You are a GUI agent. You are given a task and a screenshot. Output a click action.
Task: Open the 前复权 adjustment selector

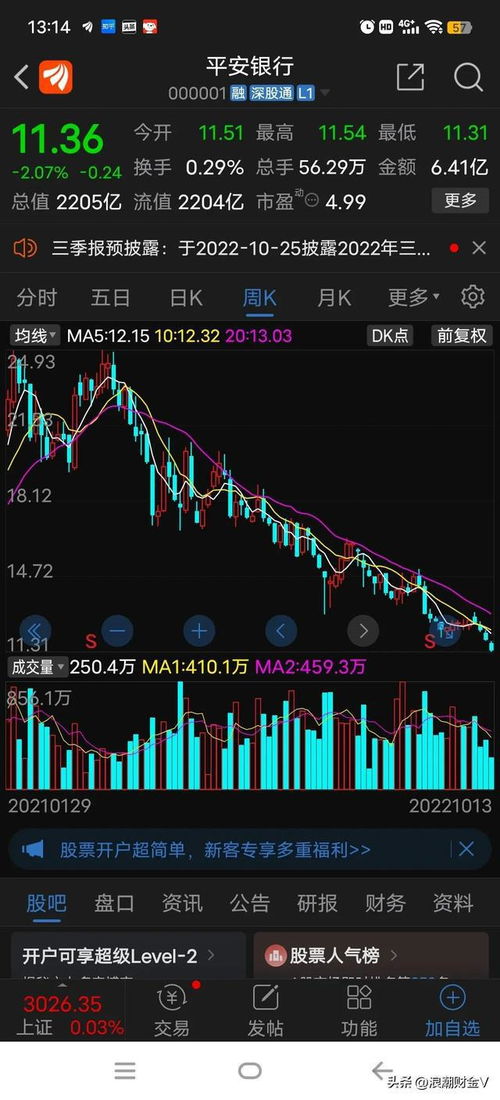[x=461, y=335]
